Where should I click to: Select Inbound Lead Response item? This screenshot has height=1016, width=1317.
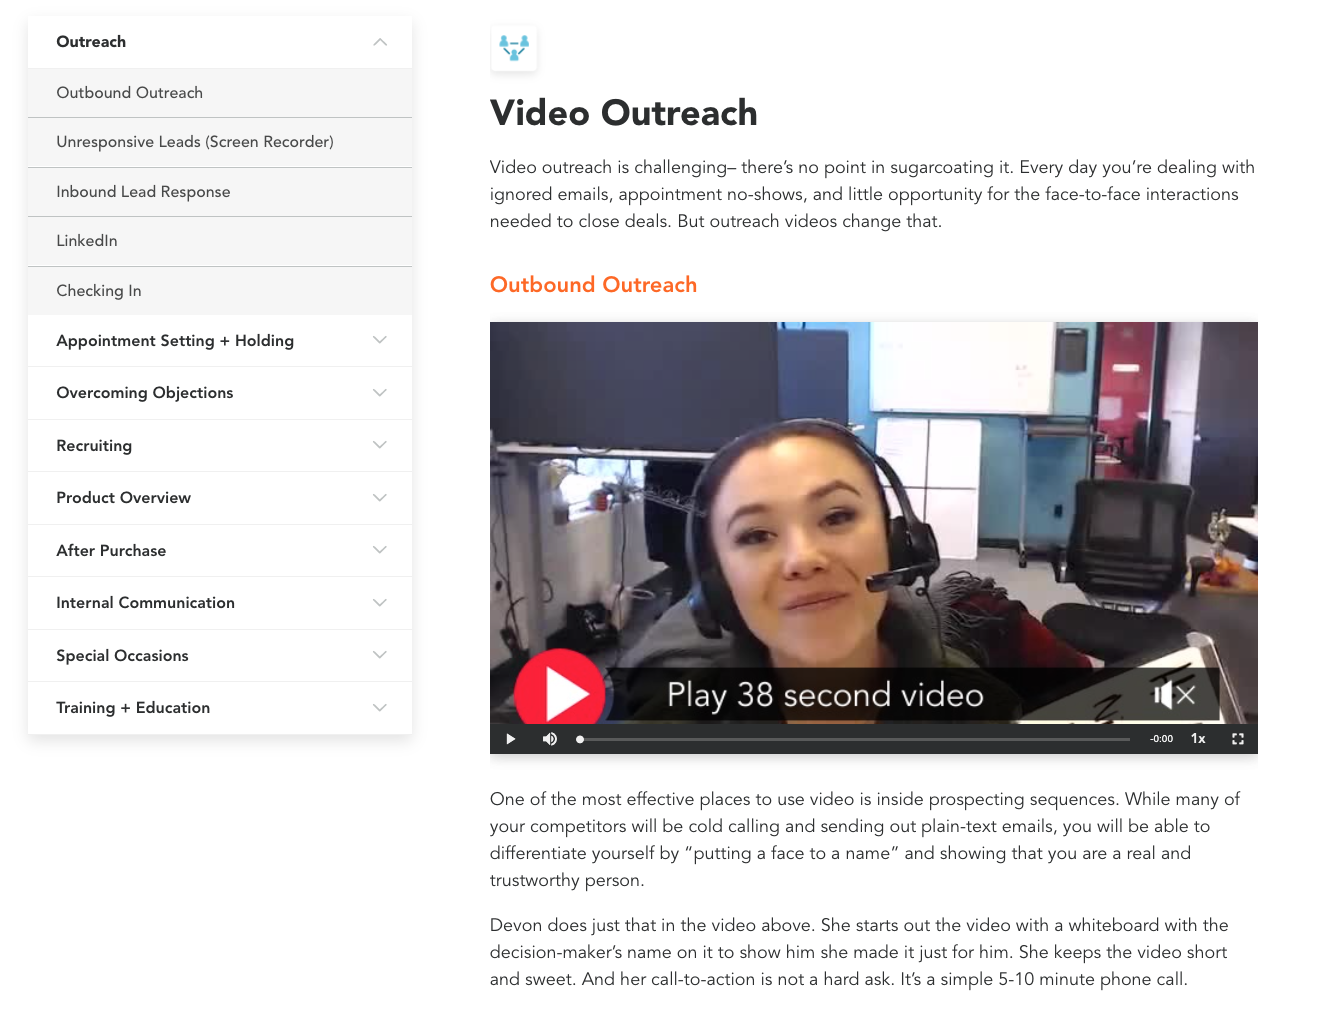[x=220, y=192]
